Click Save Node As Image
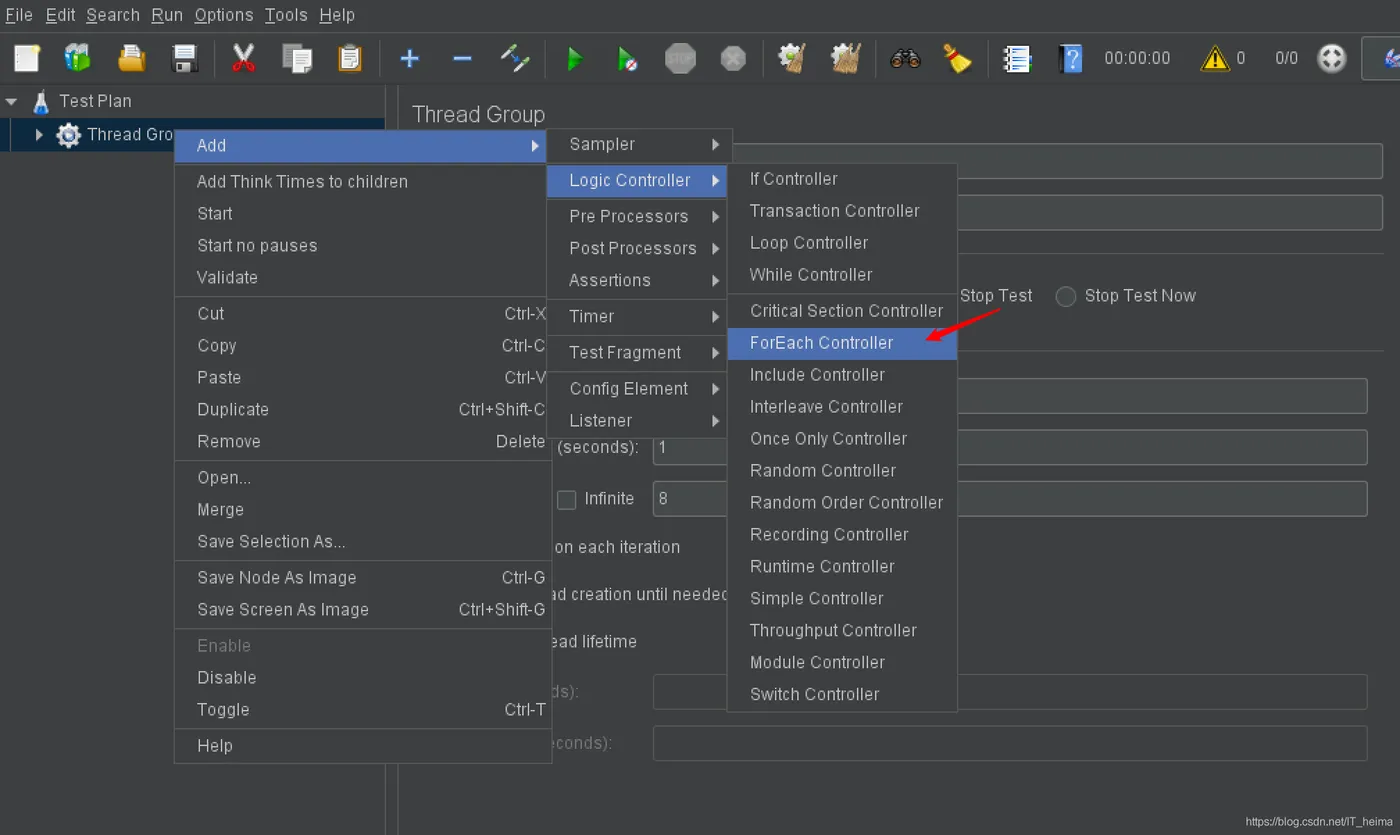Screen dimensions: 1400x835 coord(363,578)
